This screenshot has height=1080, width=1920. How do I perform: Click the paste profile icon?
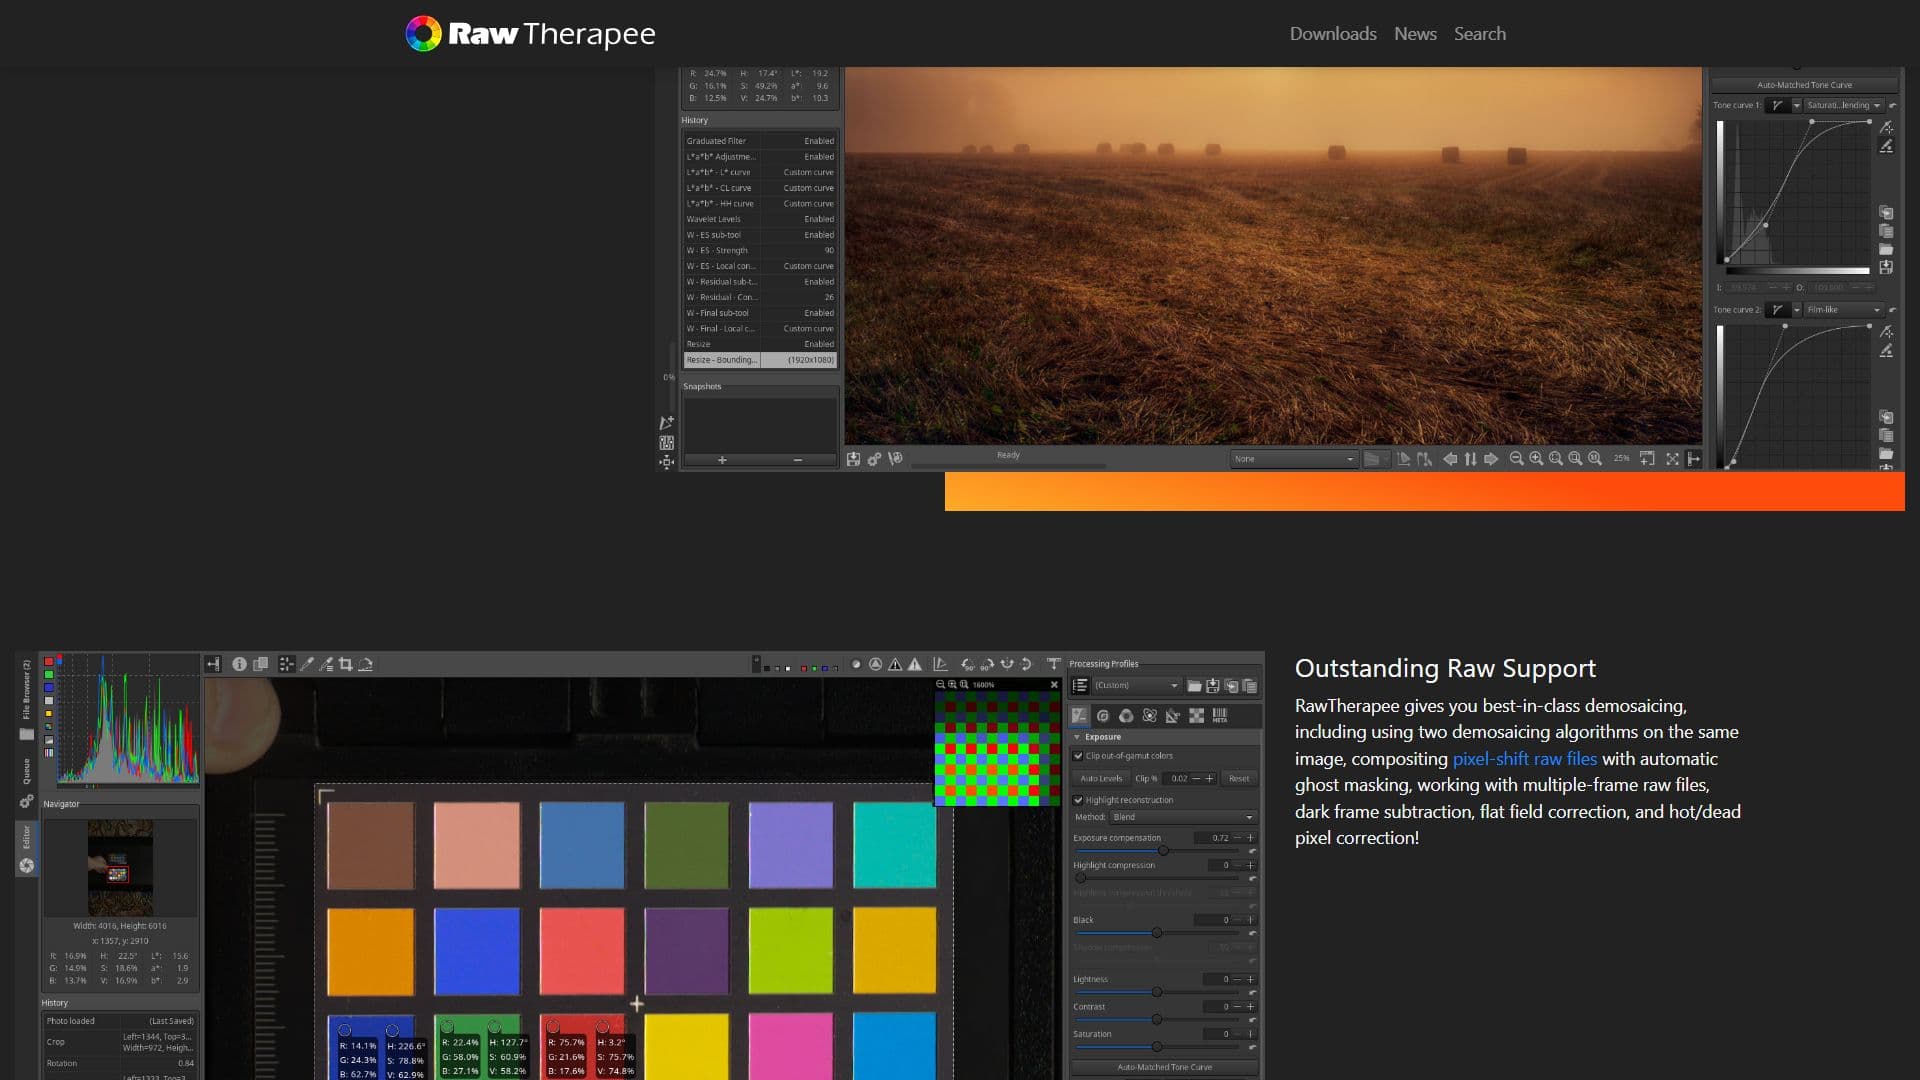pos(1250,686)
